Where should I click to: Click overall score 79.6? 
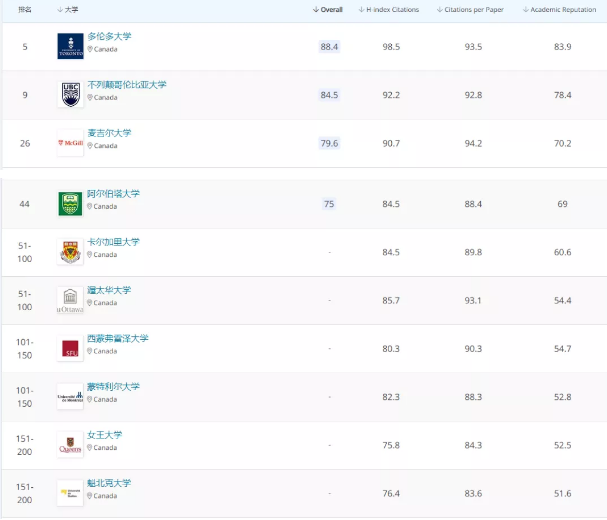[x=329, y=143]
